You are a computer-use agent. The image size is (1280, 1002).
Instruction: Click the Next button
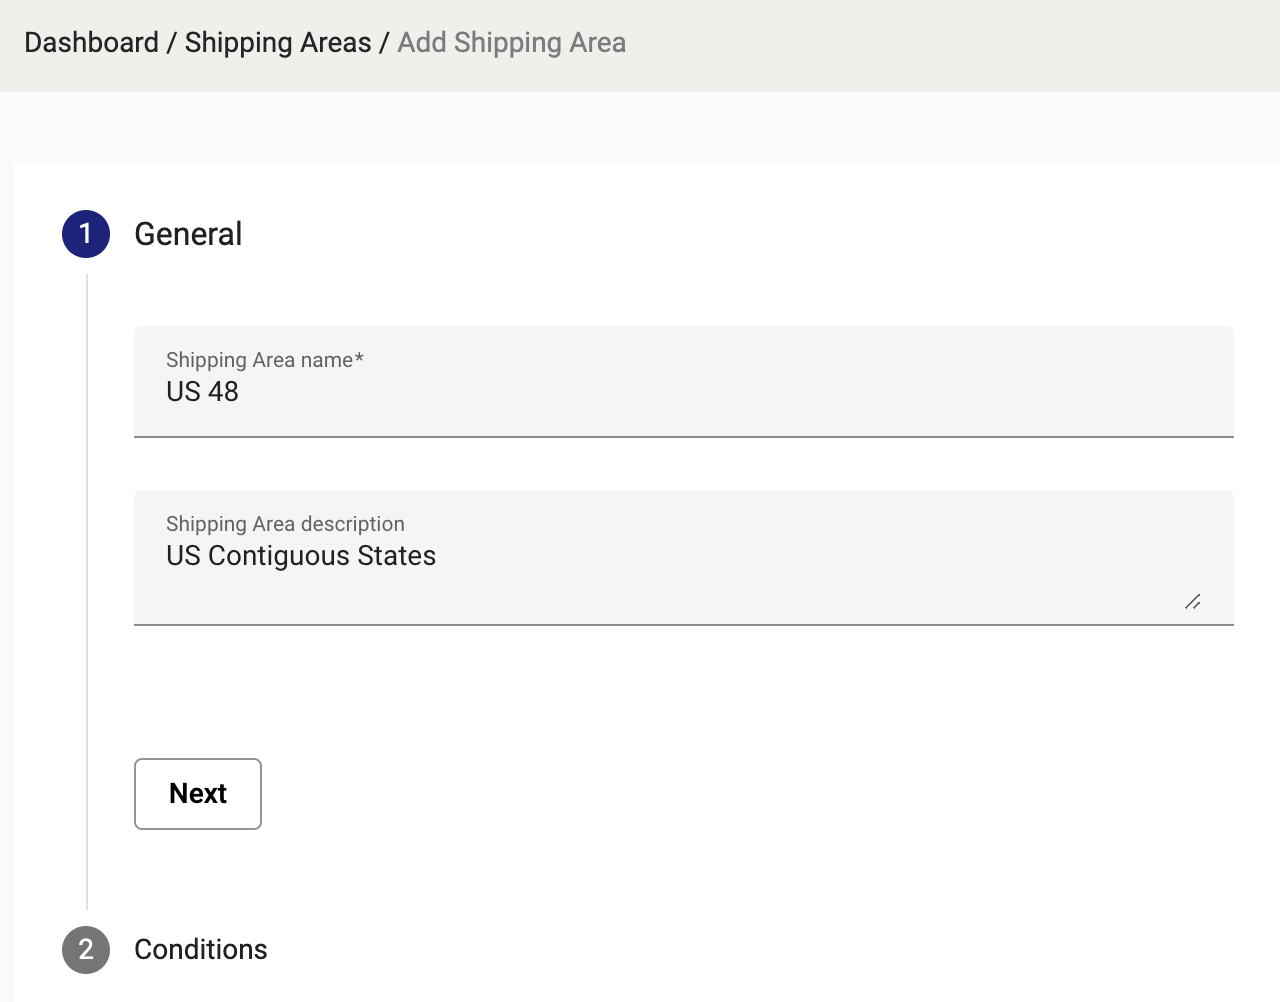tap(198, 794)
